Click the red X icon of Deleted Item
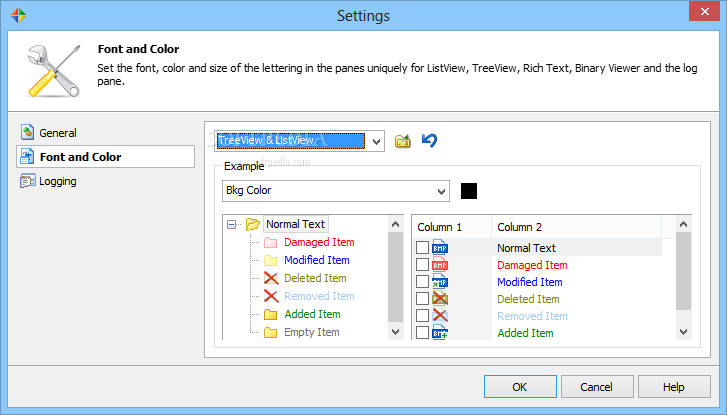The image size is (727, 415). point(271,278)
